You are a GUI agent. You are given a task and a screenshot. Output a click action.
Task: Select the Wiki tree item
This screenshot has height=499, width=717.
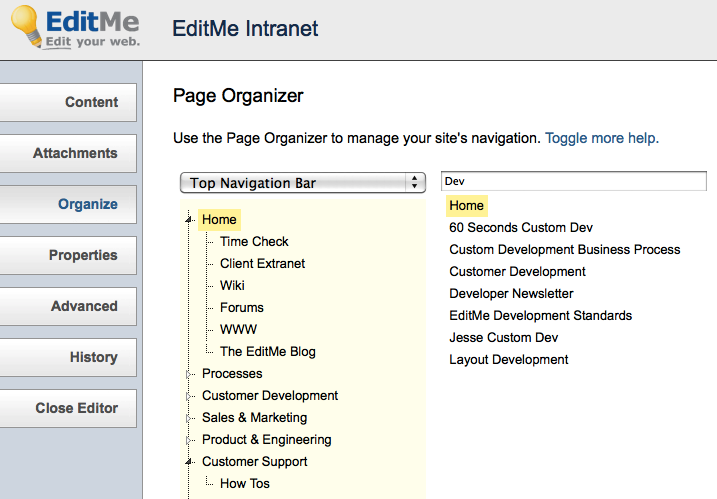(232, 285)
